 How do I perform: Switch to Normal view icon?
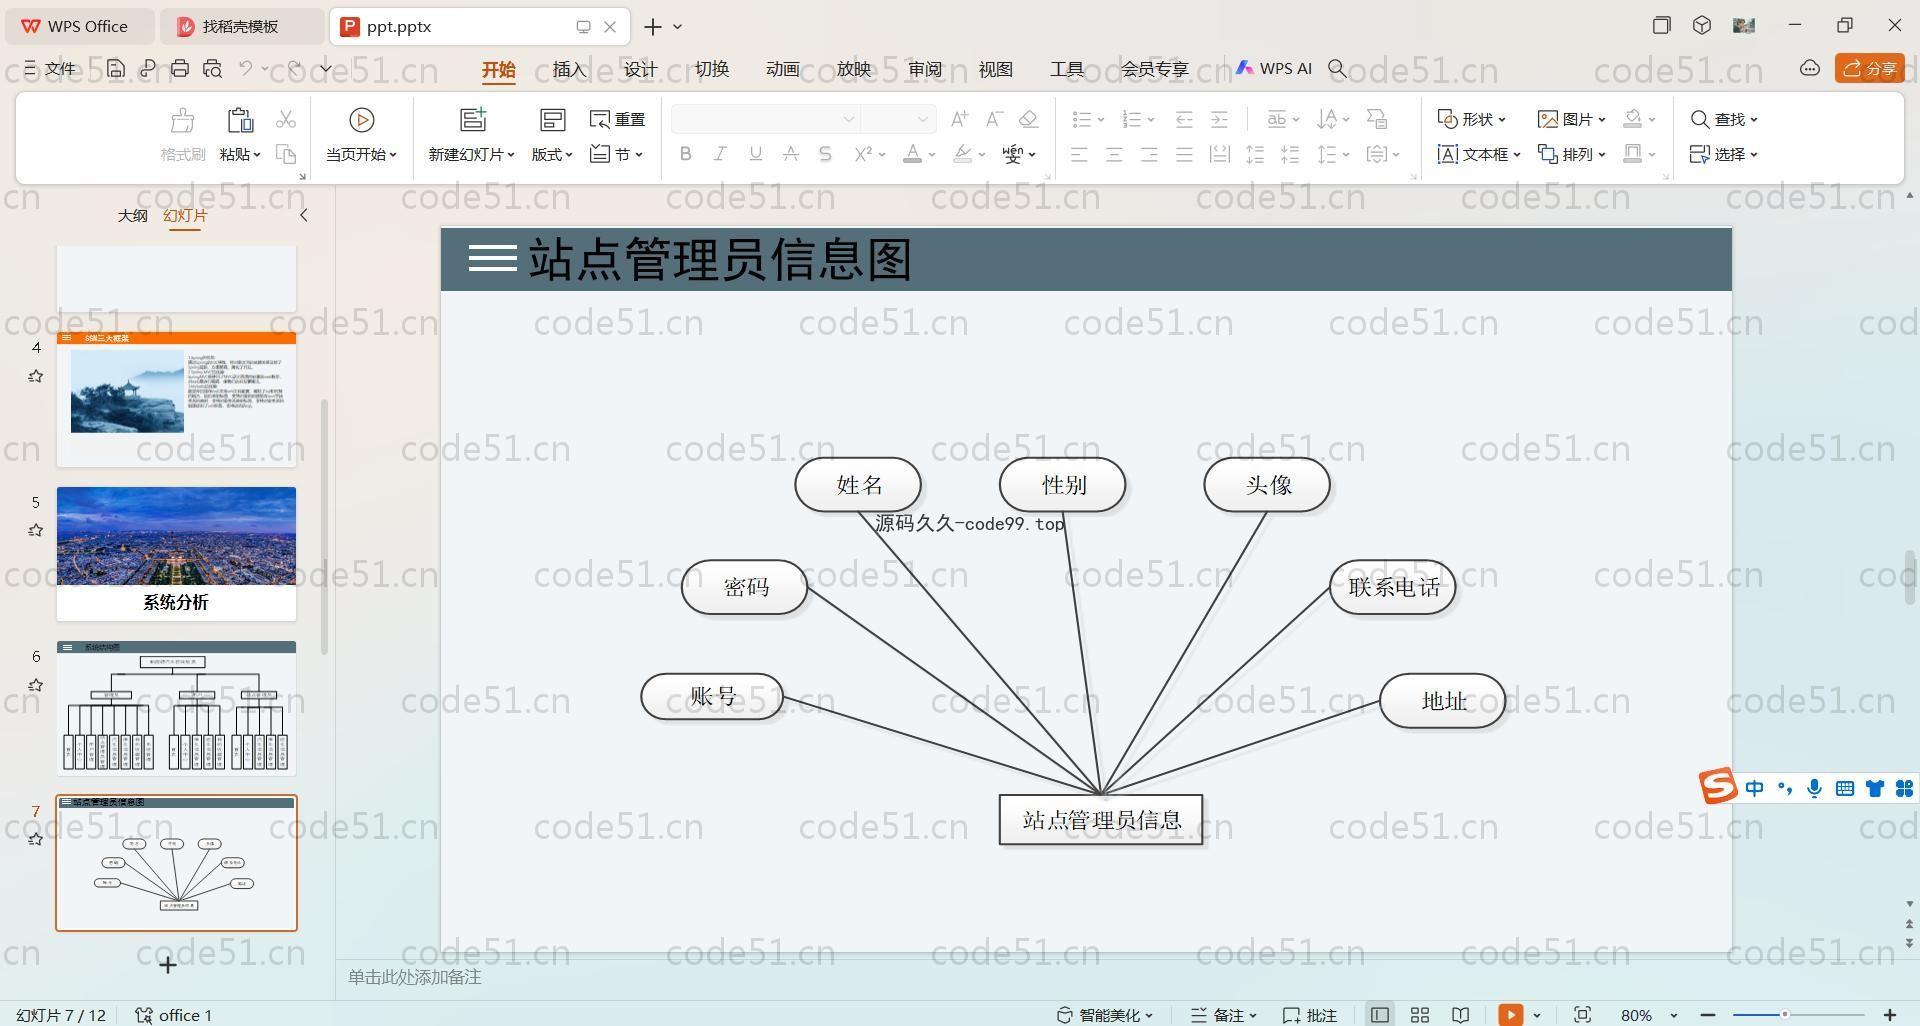point(1380,1015)
